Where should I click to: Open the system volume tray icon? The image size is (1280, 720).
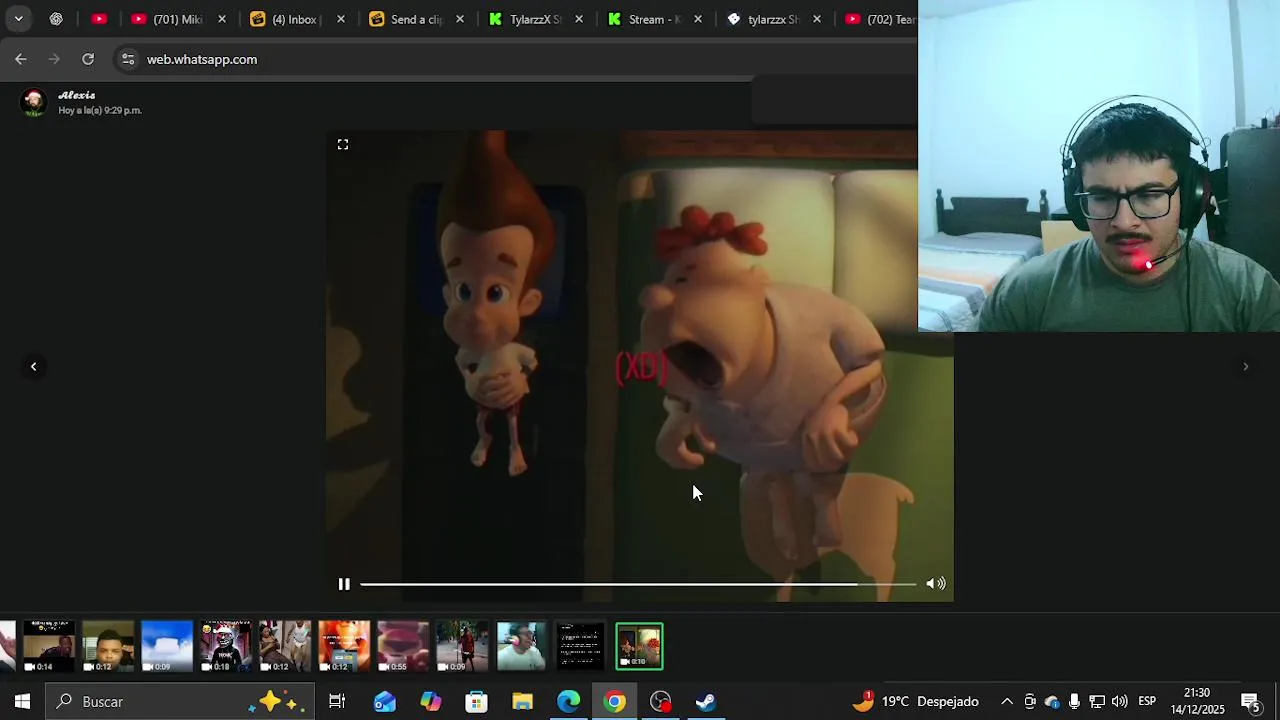click(1119, 702)
